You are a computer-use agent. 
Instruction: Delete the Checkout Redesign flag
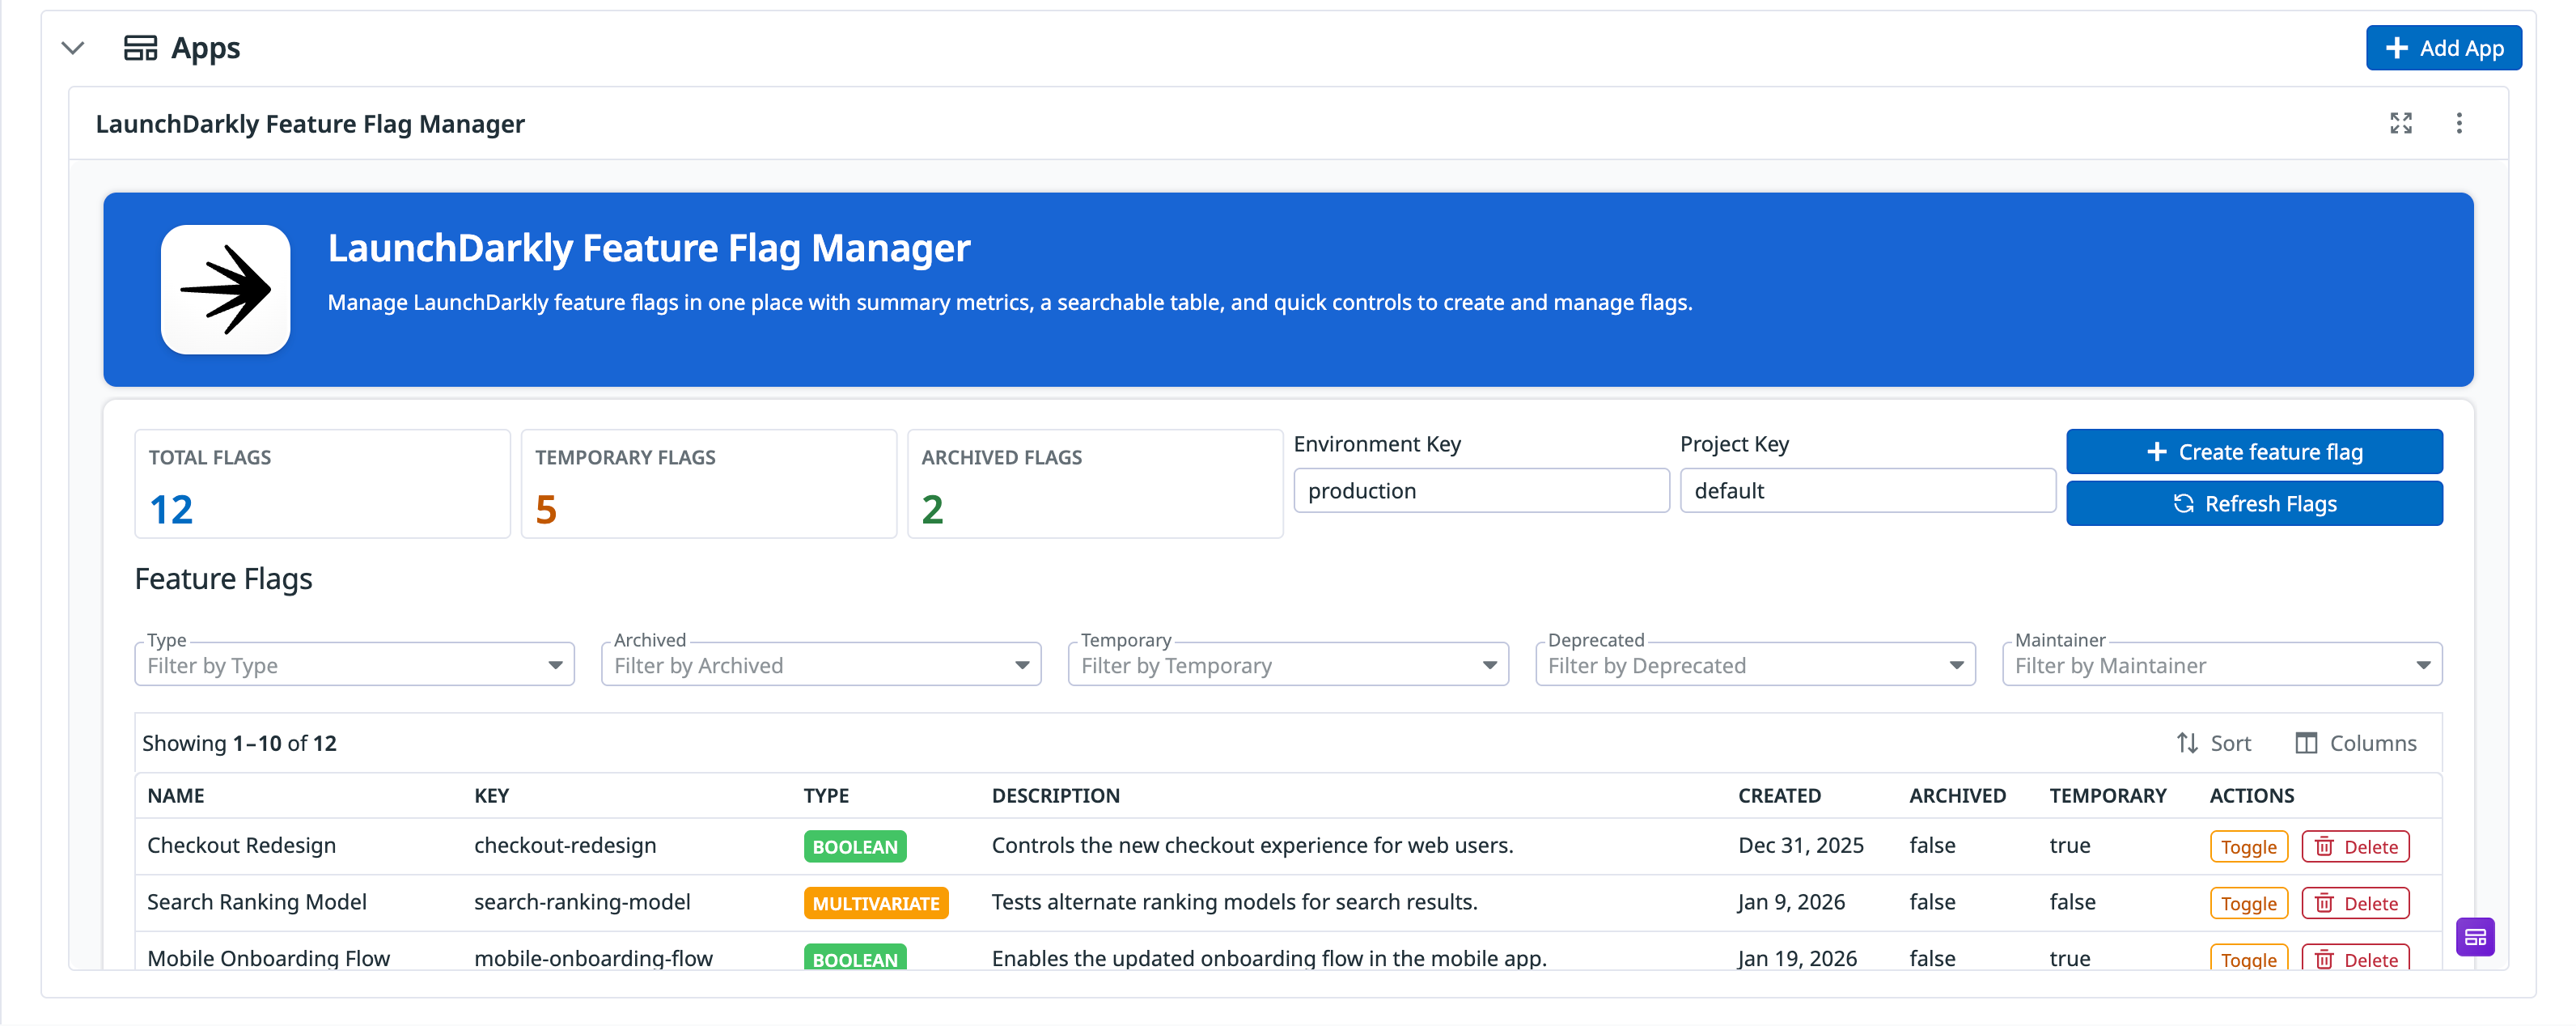pyautogui.click(x=2355, y=847)
